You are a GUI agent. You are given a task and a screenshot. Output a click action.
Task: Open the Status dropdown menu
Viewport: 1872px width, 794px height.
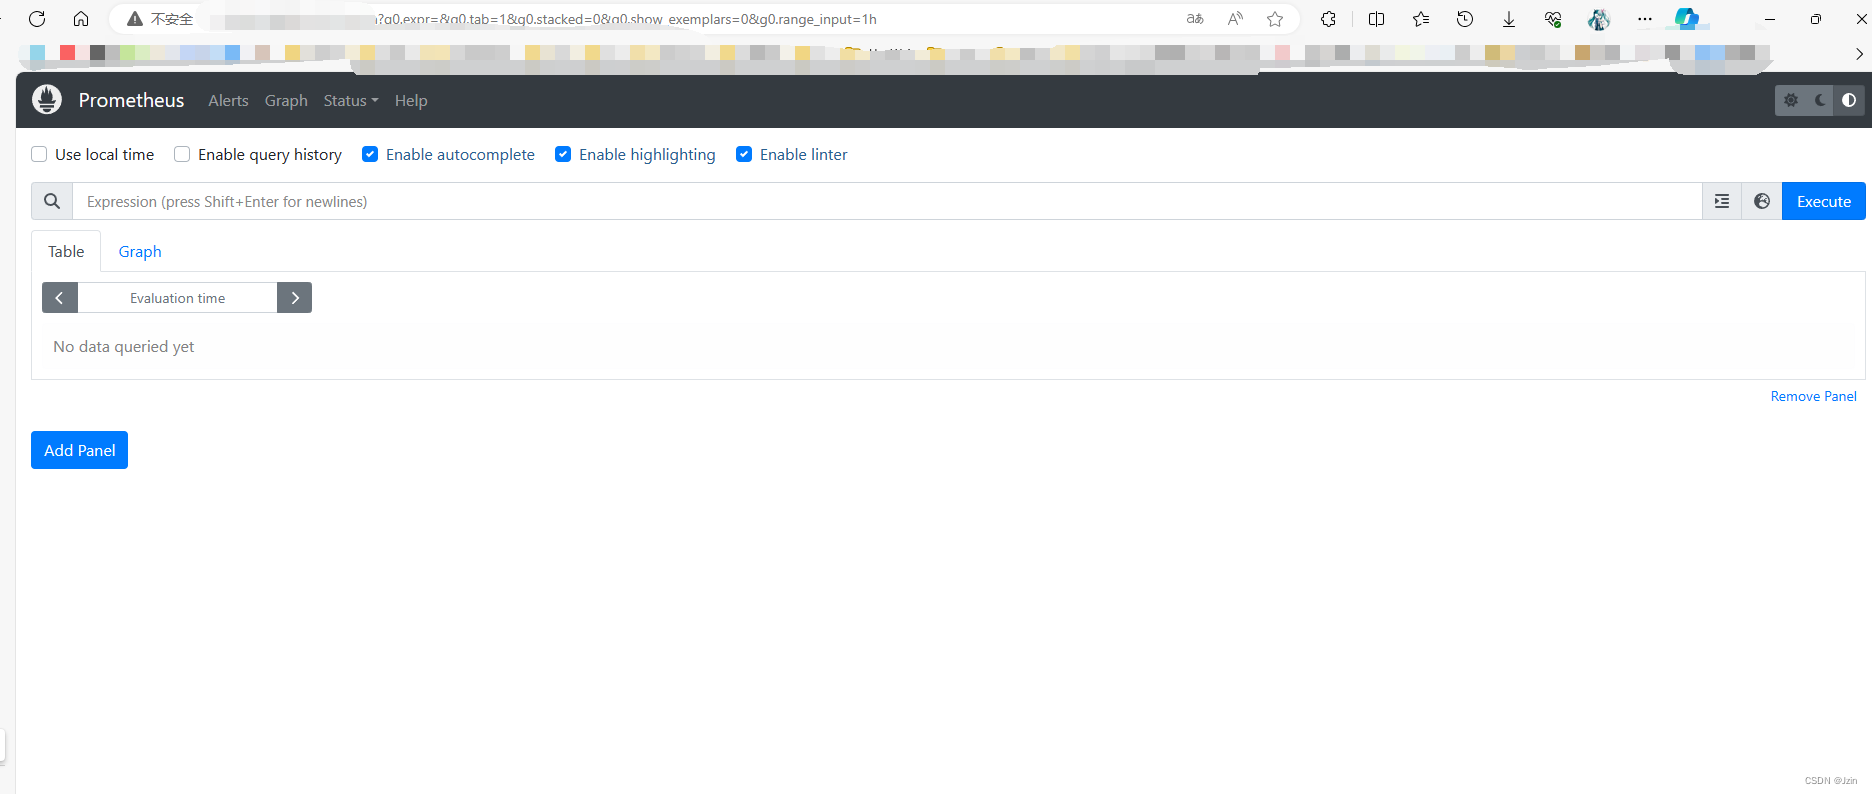[351, 100]
